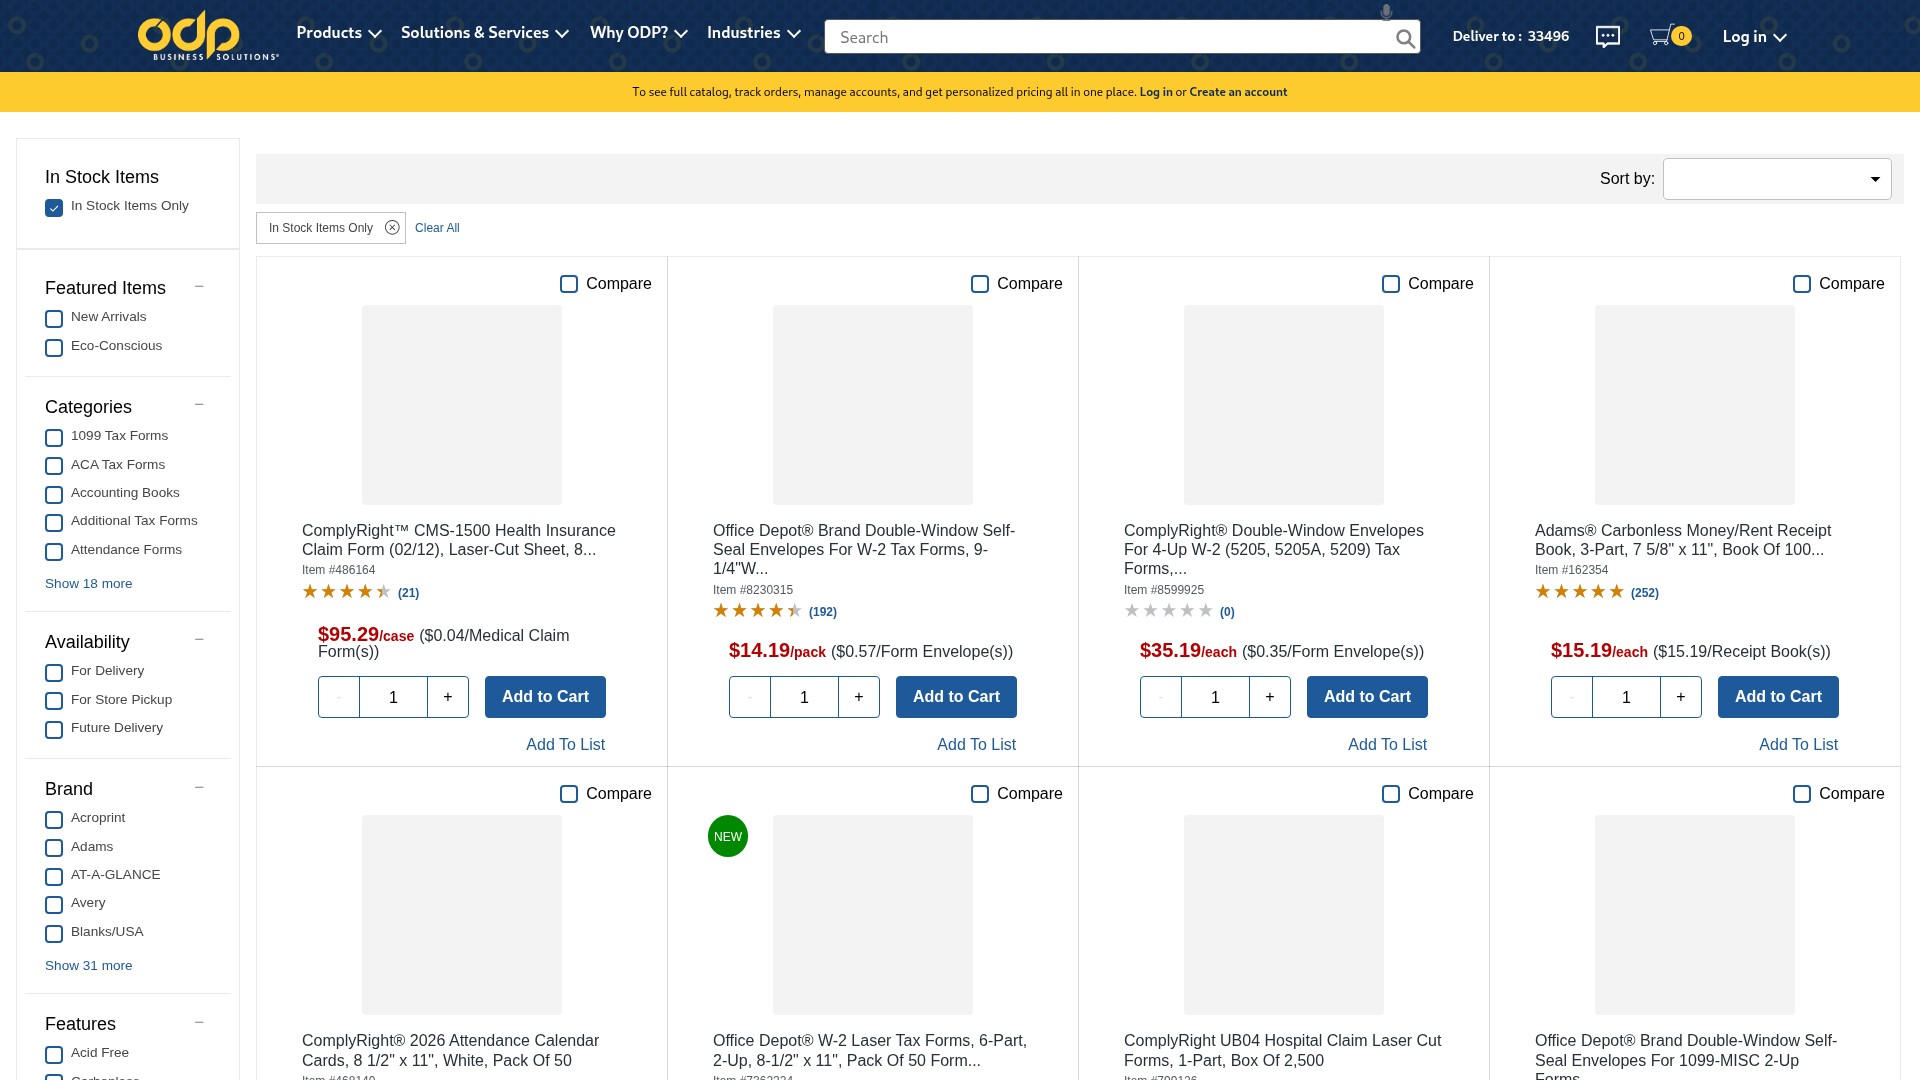Open the chat message icon
Image resolution: width=1920 pixels, height=1080 pixels.
coord(1607,37)
